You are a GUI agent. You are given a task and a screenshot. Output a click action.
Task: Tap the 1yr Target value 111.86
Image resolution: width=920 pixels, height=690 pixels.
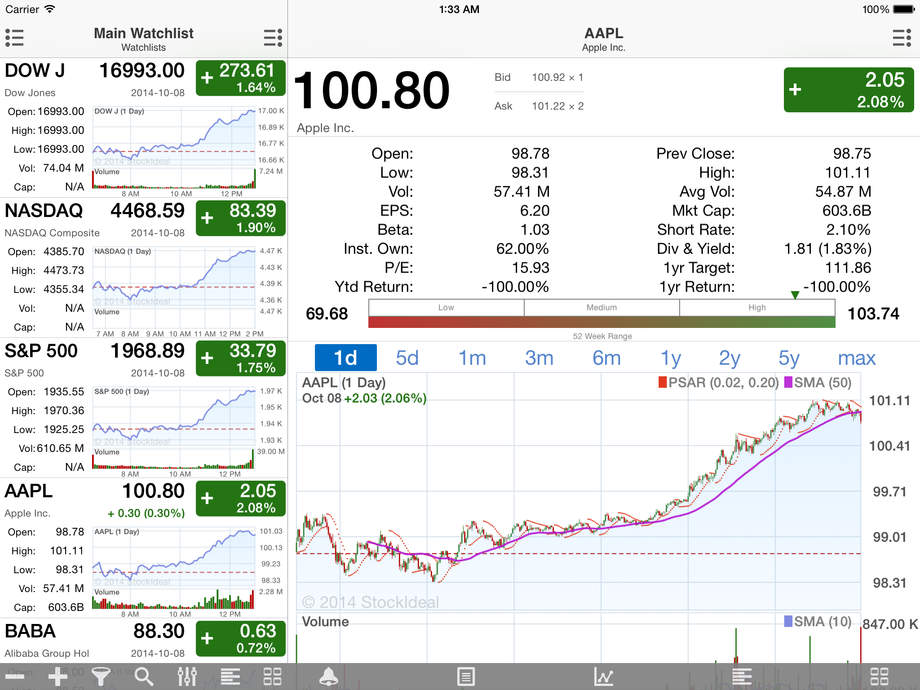click(x=848, y=268)
